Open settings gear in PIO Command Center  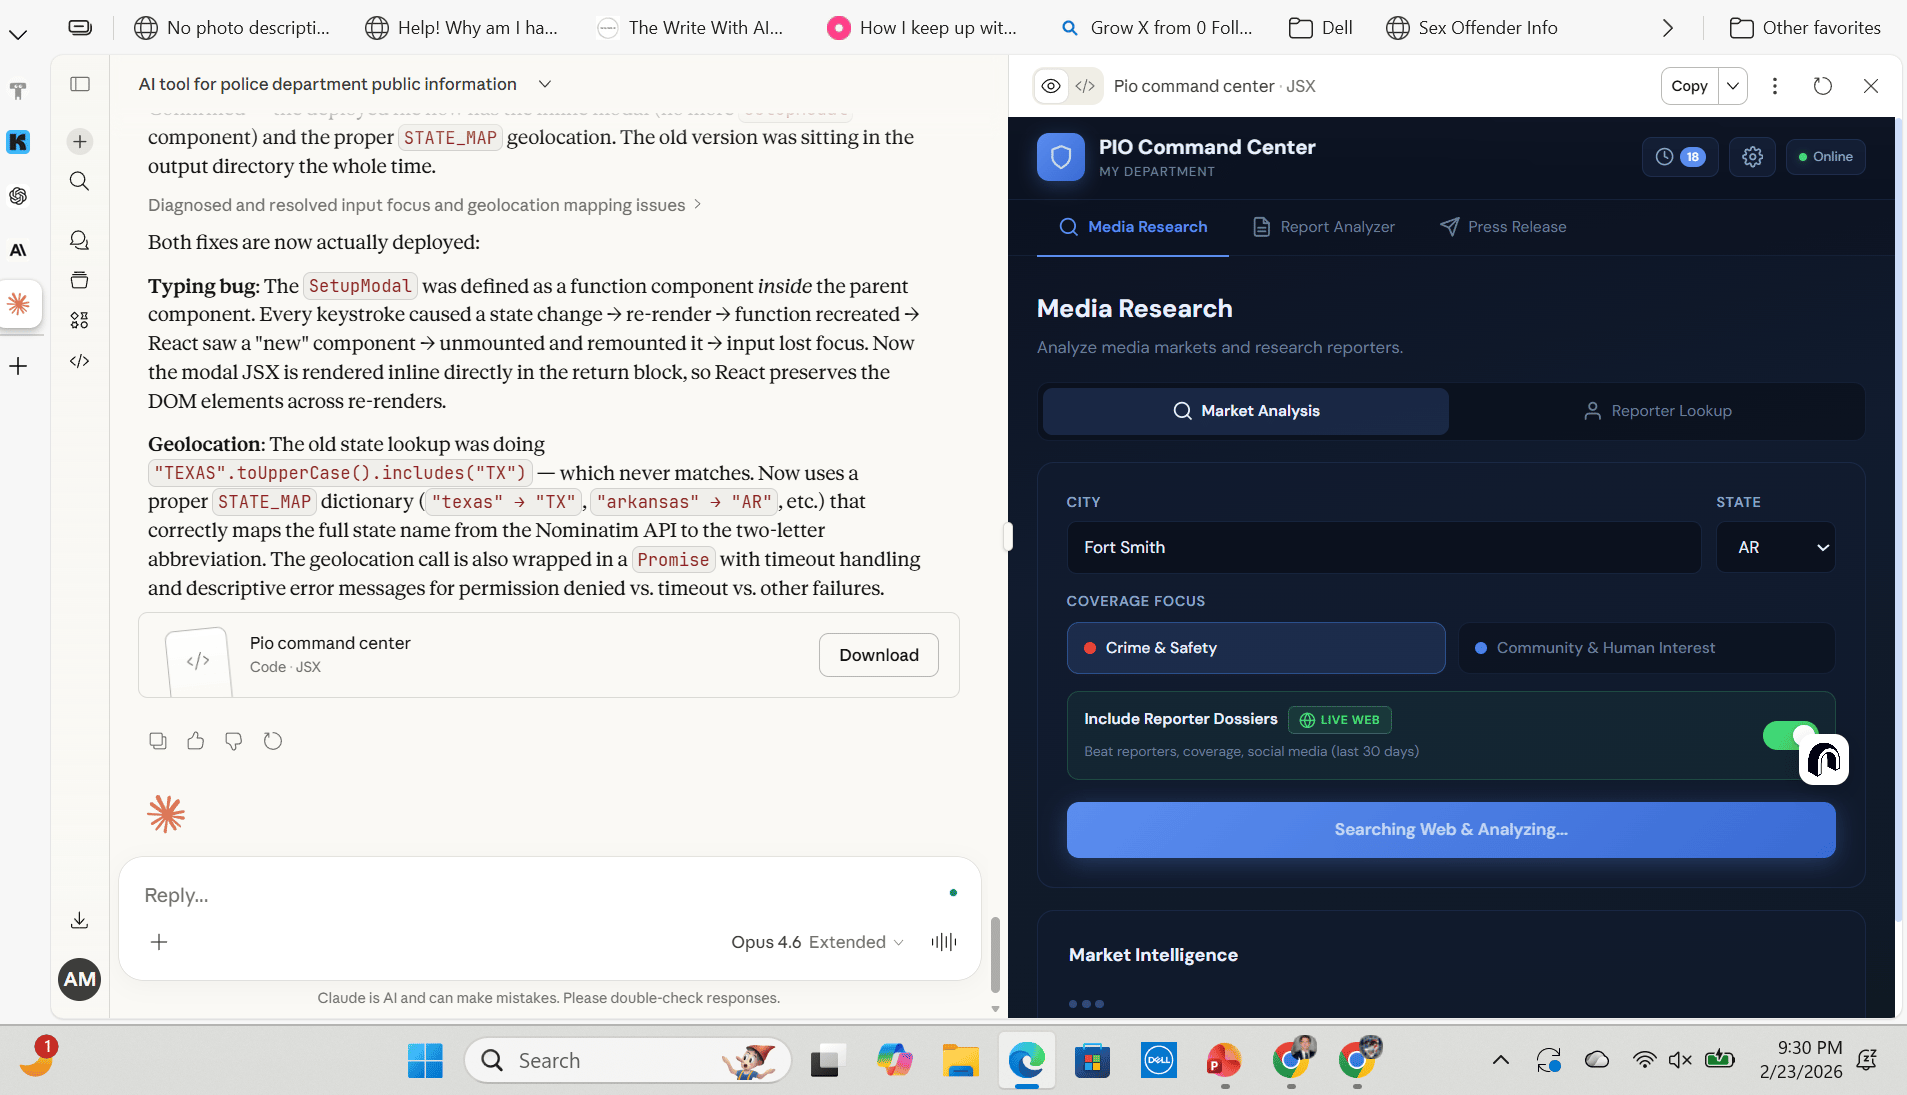coord(1753,157)
